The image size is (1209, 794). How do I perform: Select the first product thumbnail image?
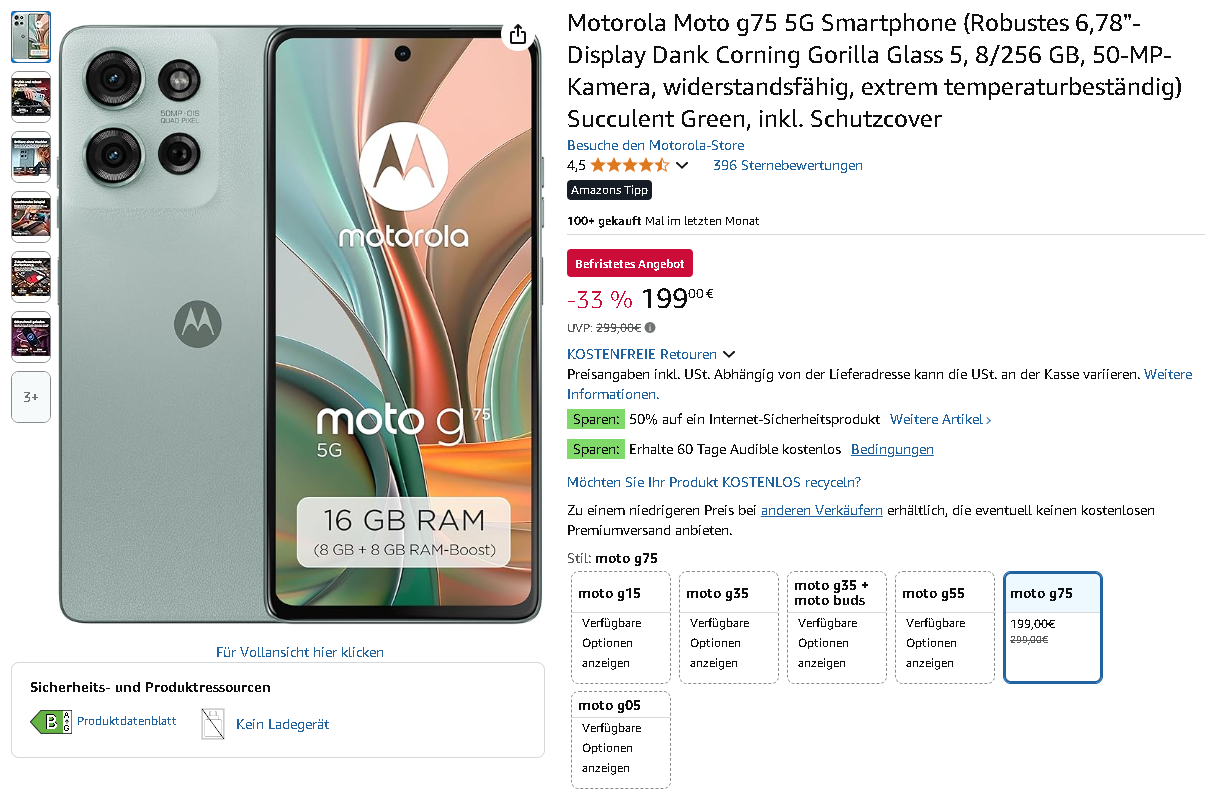coord(31,37)
